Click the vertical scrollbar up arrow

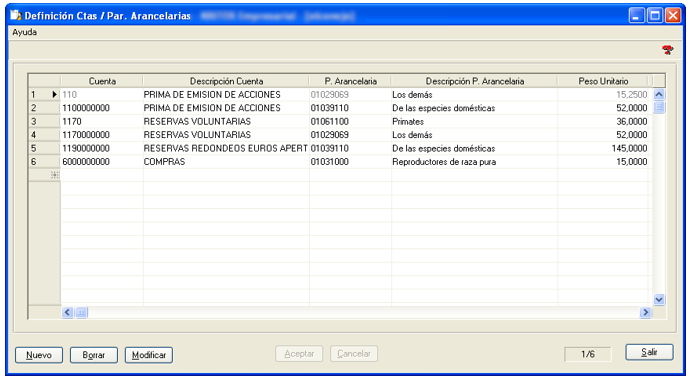pyautogui.click(x=659, y=94)
